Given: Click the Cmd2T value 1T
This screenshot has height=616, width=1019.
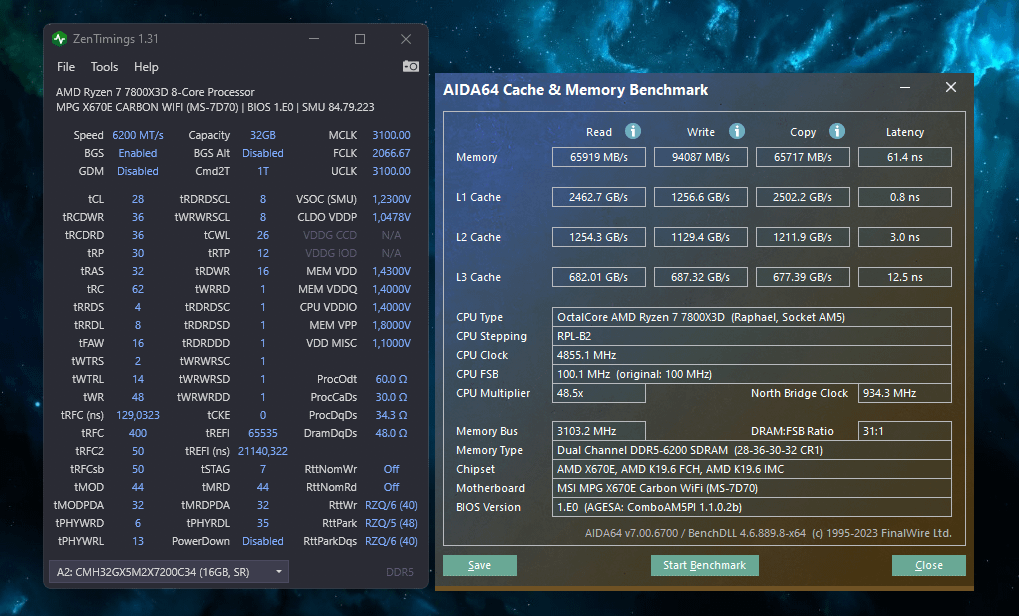Looking at the screenshot, I should point(263,172).
